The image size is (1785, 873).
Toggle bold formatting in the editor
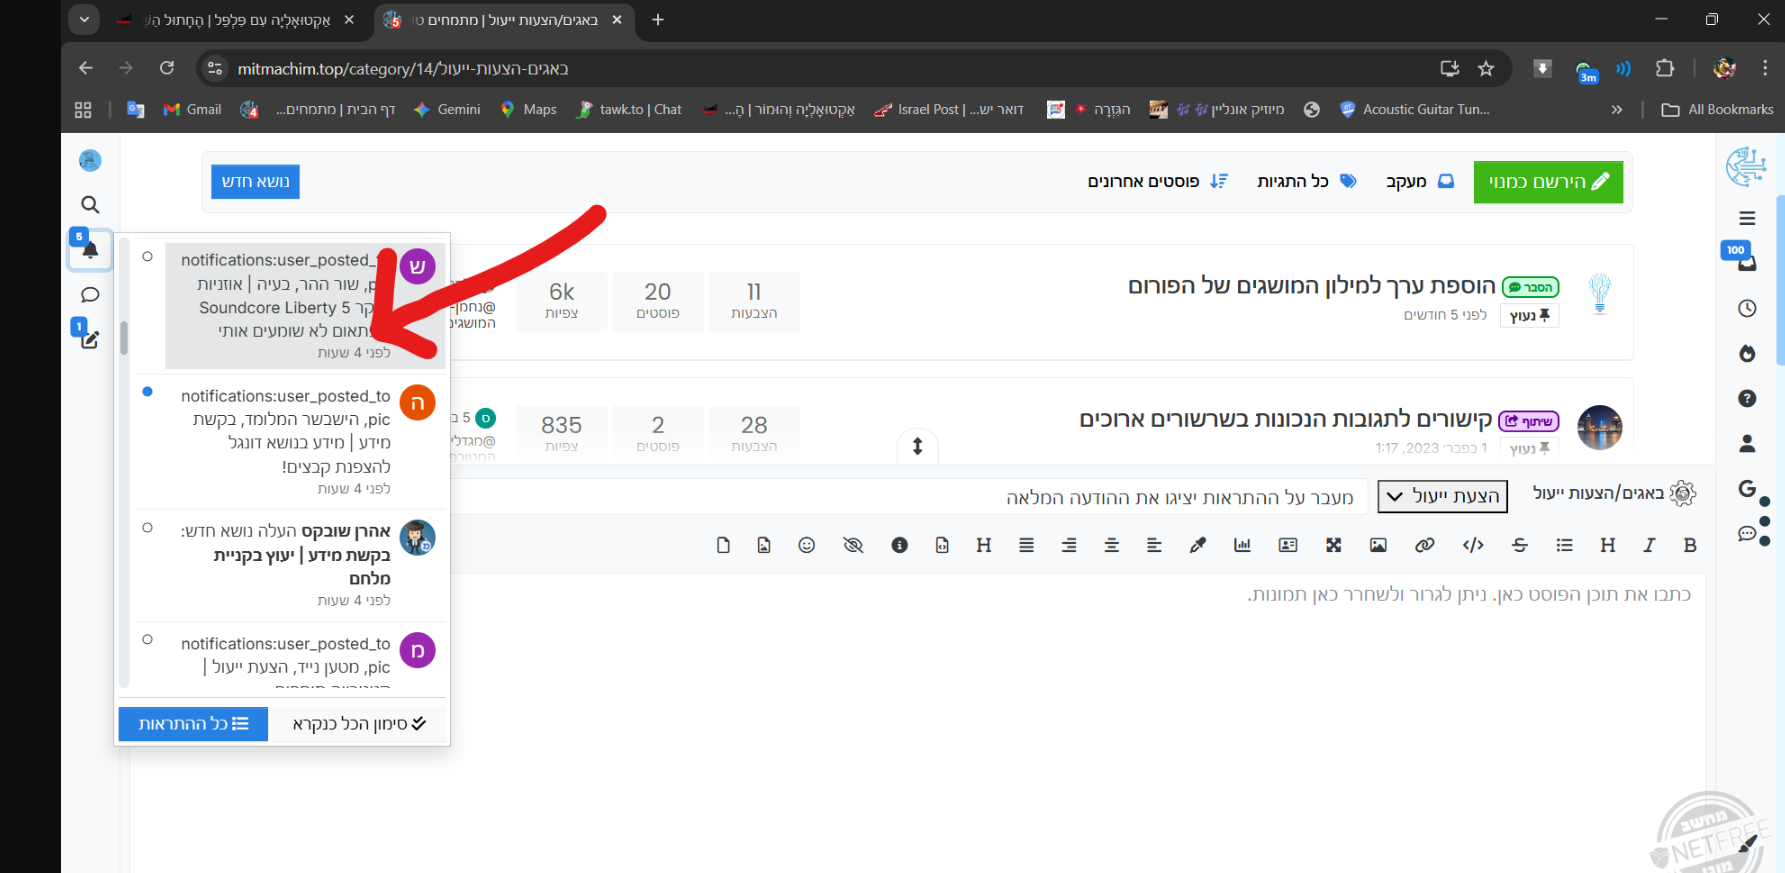(1690, 545)
